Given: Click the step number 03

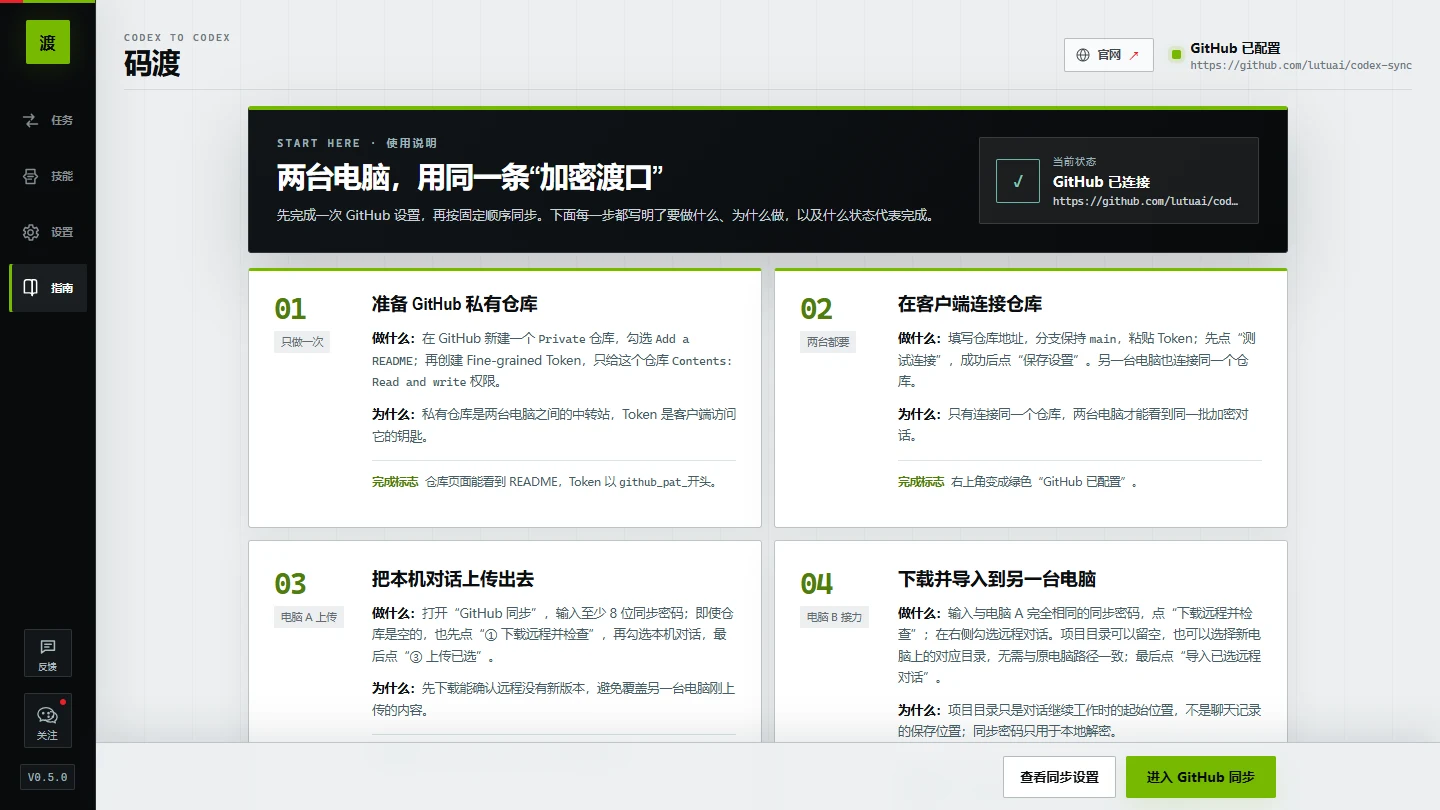Looking at the screenshot, I should (x=290, y=584).
